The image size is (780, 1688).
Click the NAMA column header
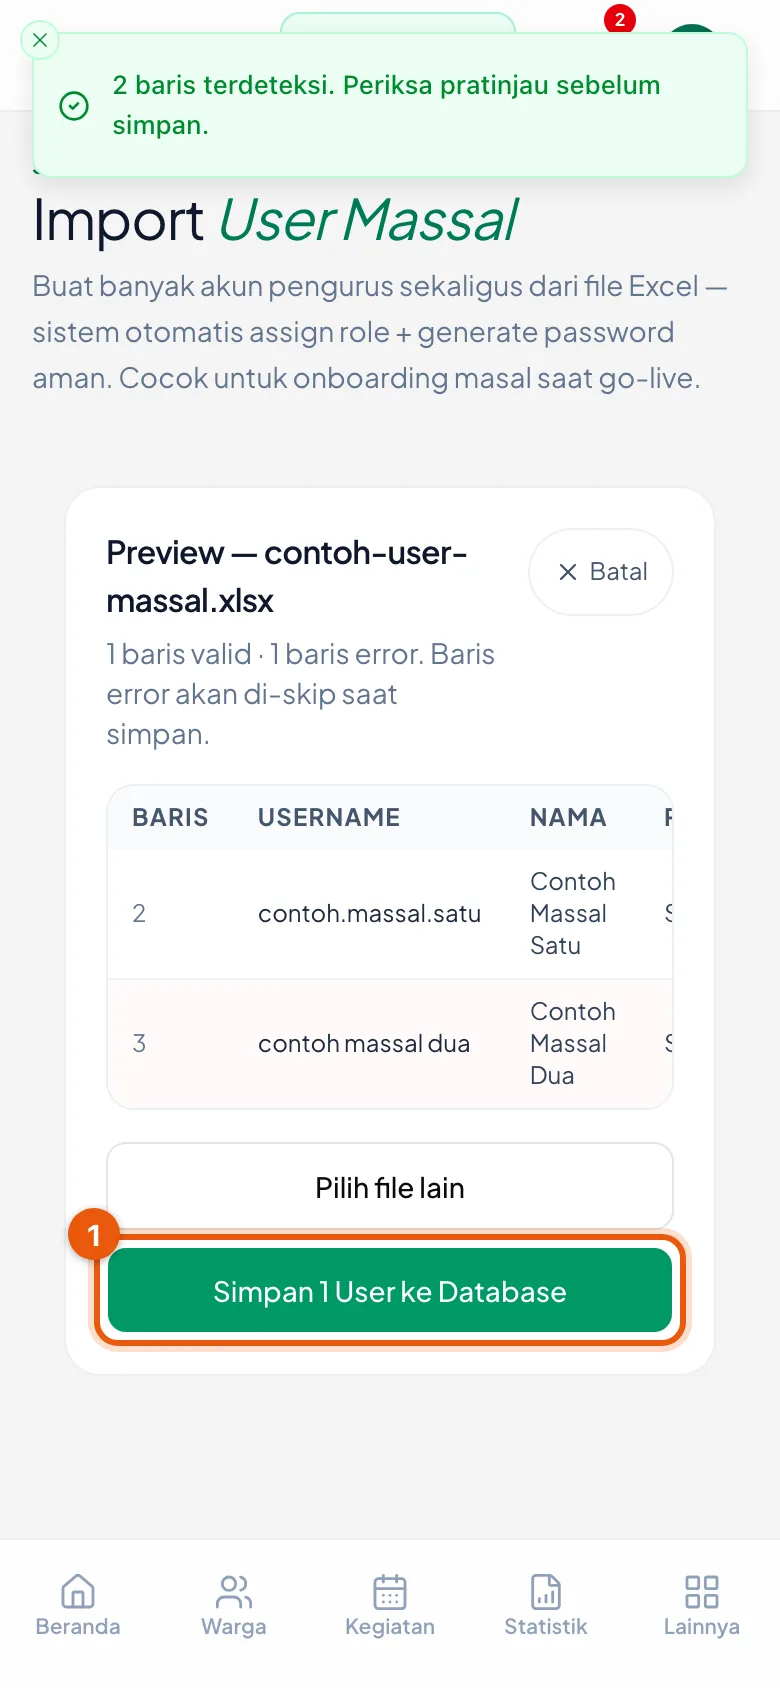(x=568, y=817)
